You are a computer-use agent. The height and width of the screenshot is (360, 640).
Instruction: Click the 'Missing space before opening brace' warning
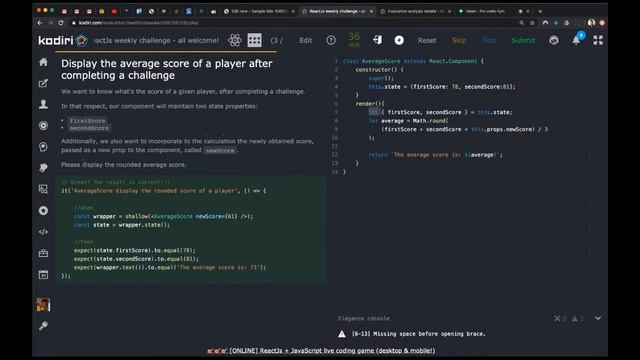coord(418,334)
